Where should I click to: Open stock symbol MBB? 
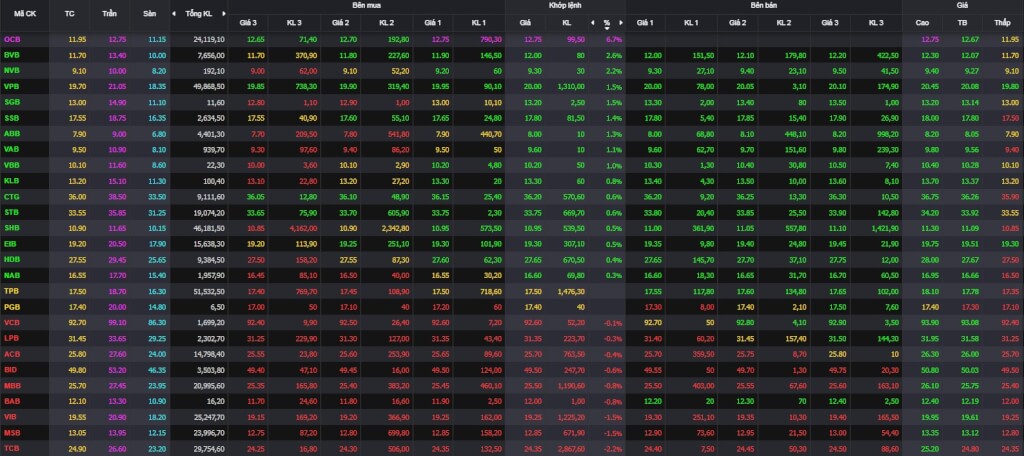coord(12,385)
